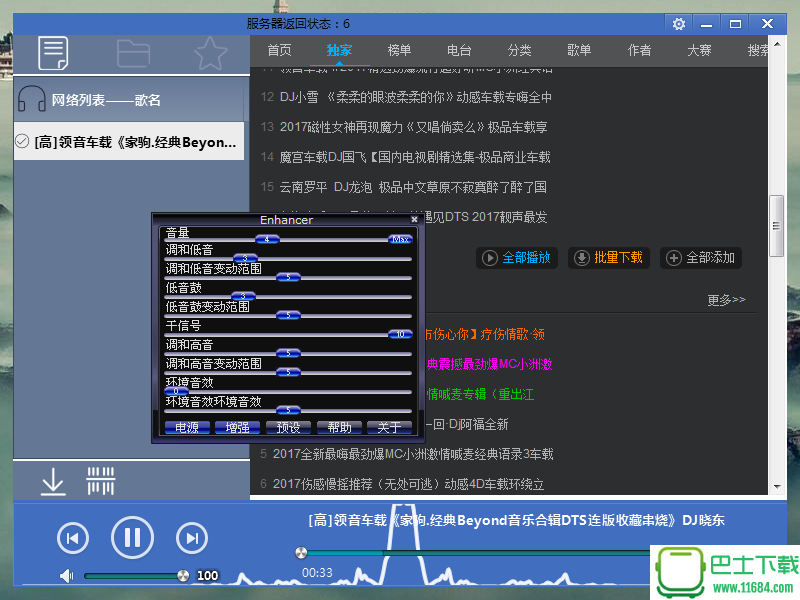The image size is (800, 600).
Task: Click the playback progress bar handle
Action: click(x=301, y=553)
